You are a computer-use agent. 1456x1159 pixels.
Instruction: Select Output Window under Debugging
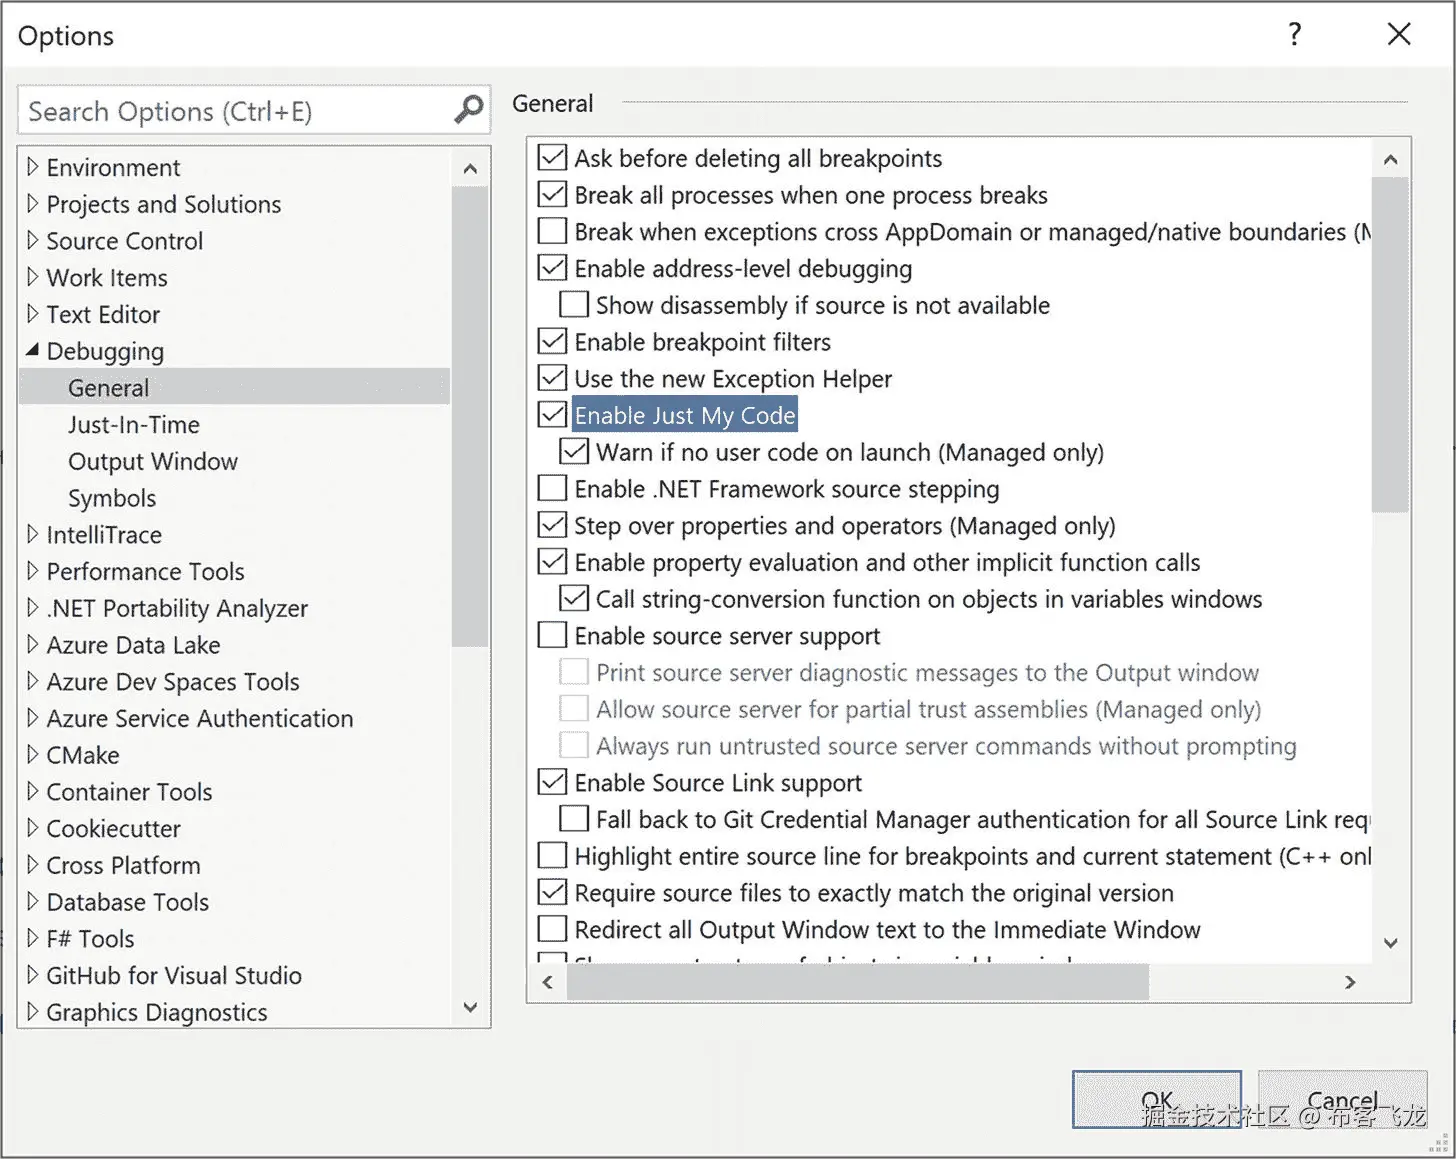(x=153, y=462)
